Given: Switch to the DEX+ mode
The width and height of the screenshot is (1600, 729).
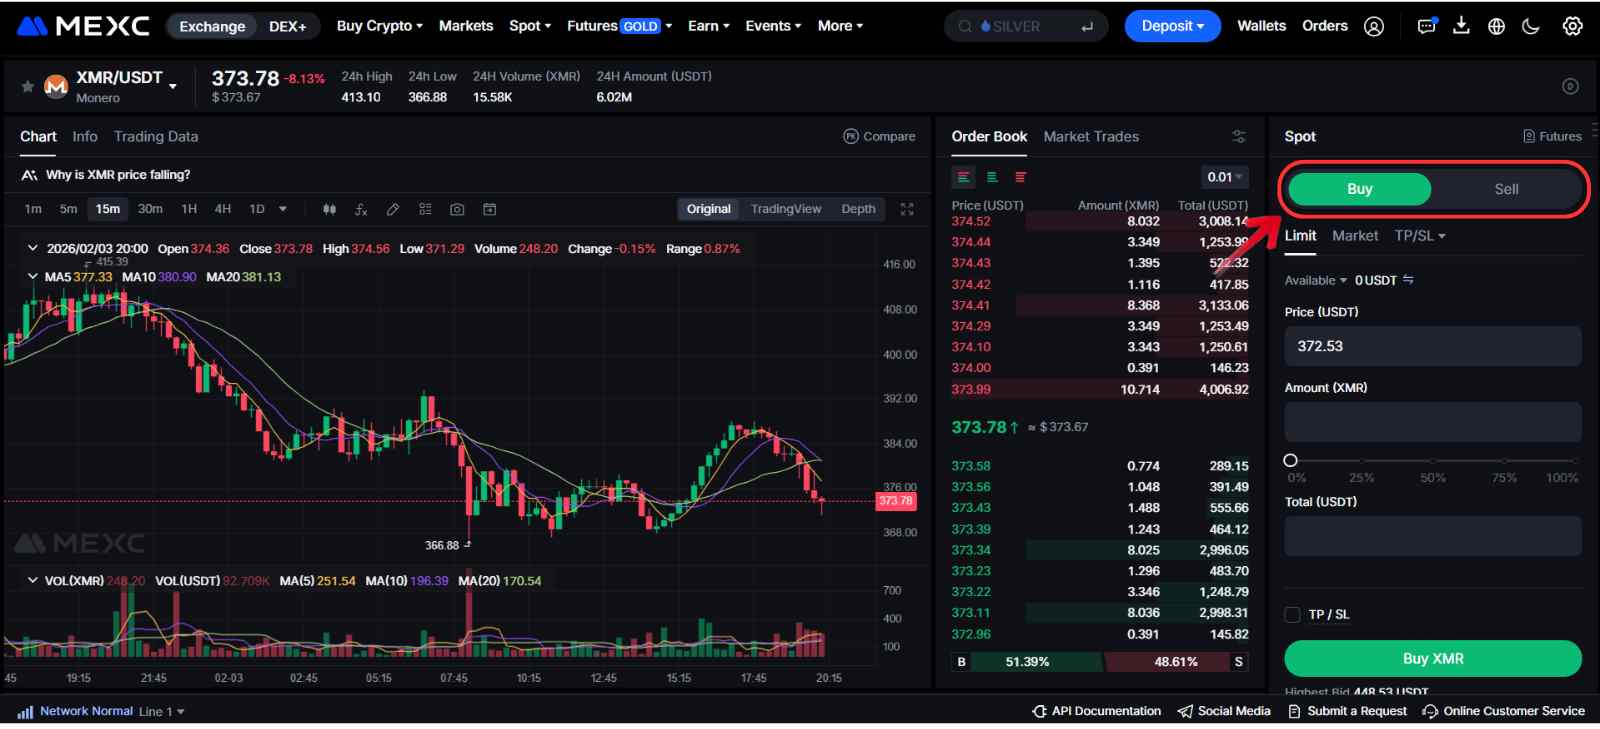Looking at the screenshot, I should pyautogui.click(x=288, y=26).
